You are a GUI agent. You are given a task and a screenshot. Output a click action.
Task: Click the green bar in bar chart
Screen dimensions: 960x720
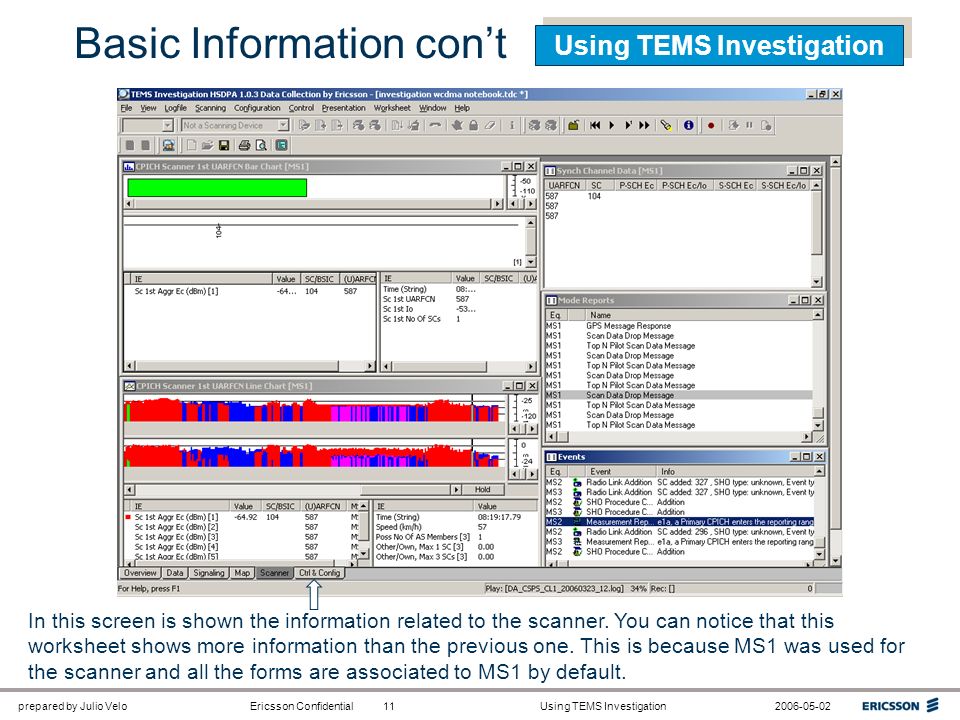pyautogui.click(x=217, y=187)
